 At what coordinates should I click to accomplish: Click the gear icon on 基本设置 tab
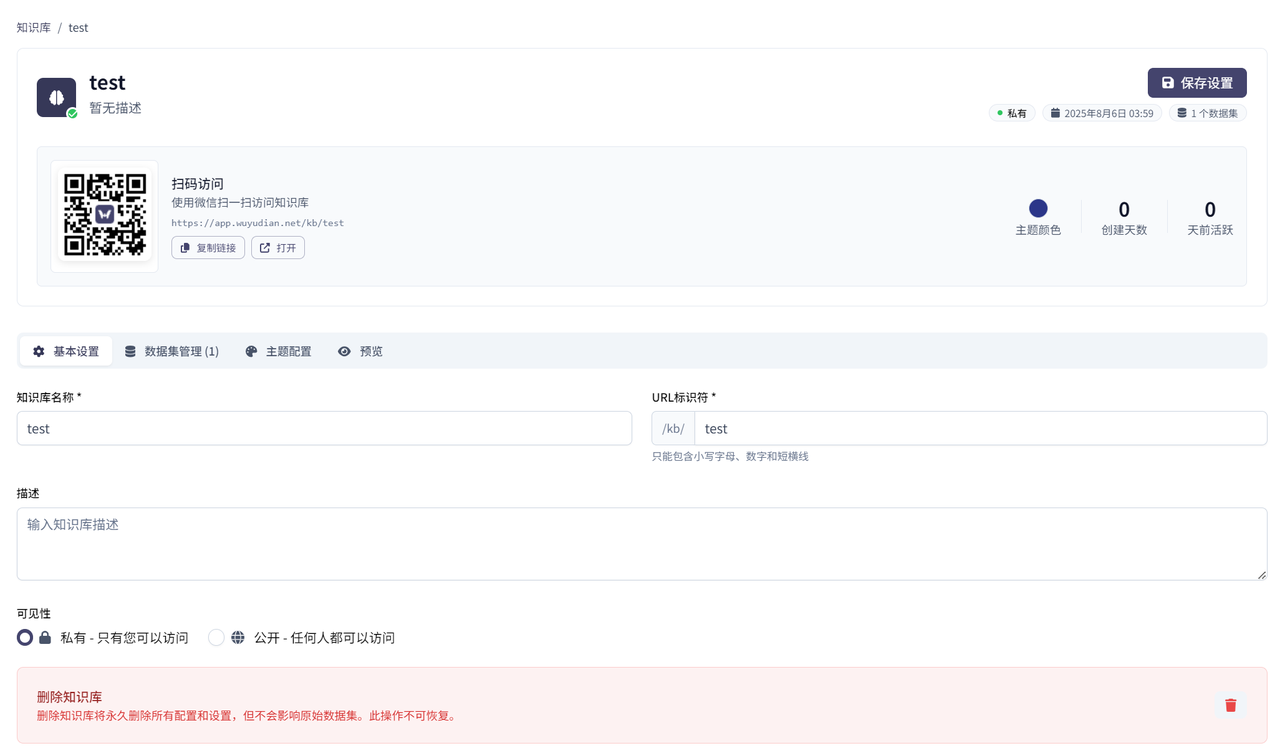tap(38, 351)
